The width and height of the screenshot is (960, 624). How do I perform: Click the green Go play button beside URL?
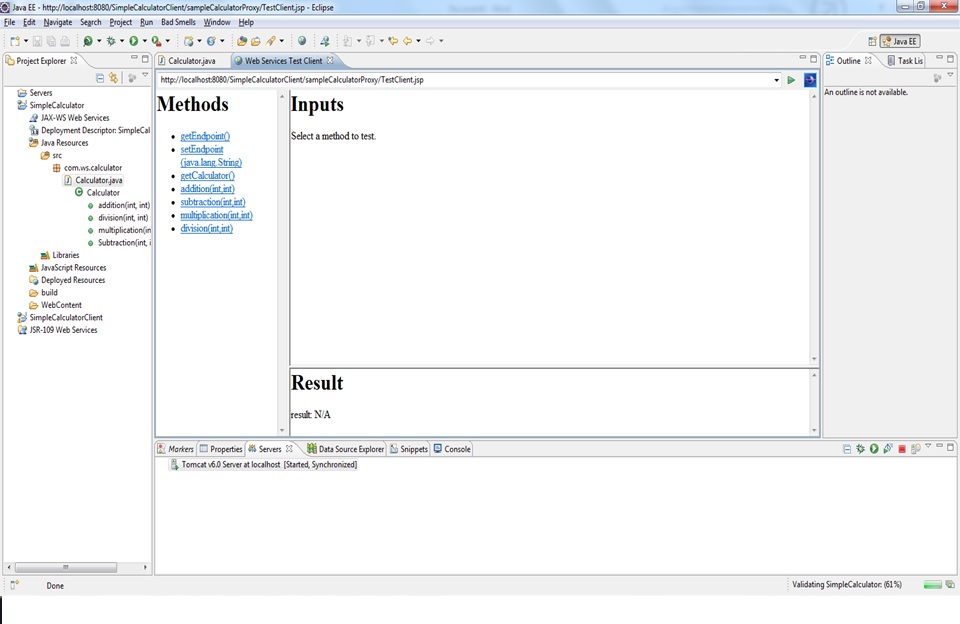coord(791,80)
